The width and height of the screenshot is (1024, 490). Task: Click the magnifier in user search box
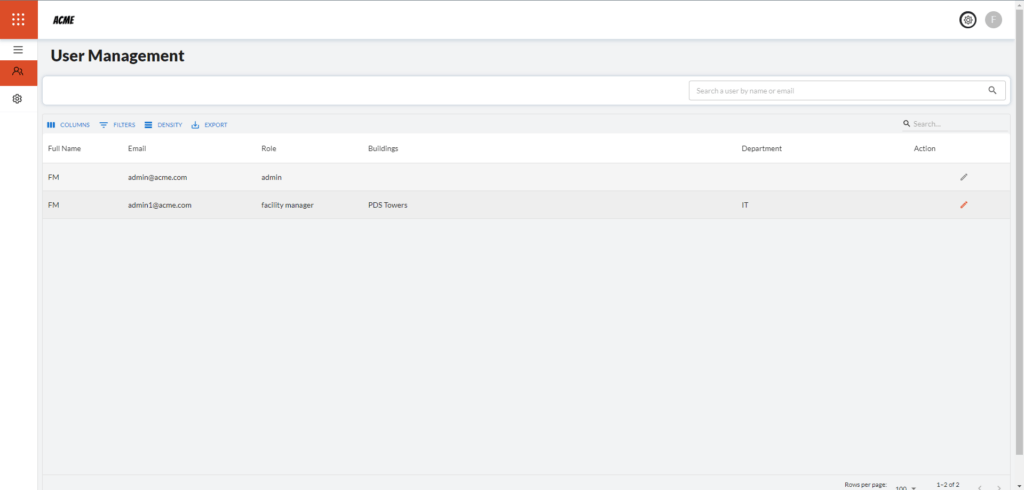(x=992, y=91)
